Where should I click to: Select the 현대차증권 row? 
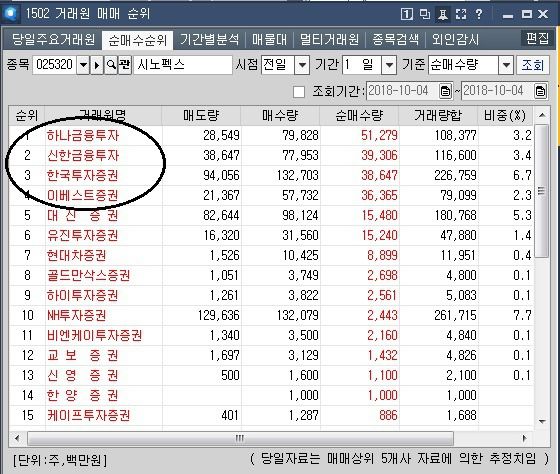pos(271,255)
